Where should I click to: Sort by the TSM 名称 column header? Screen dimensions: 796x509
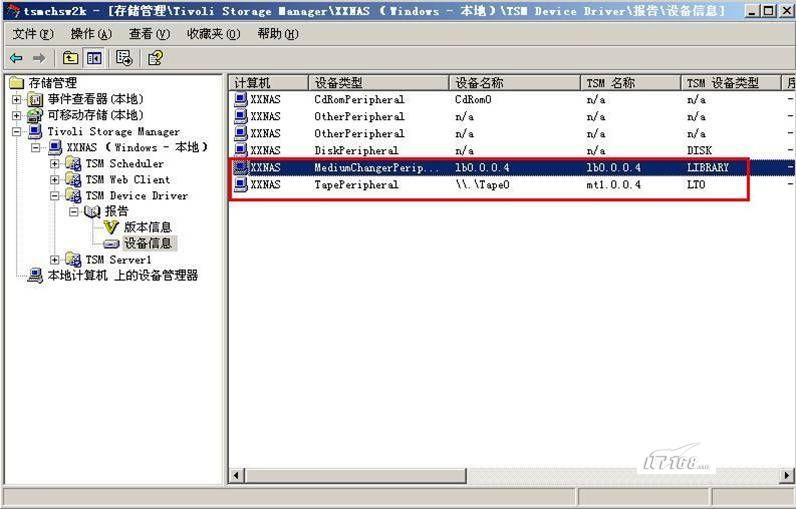click(x=631, y=83)
